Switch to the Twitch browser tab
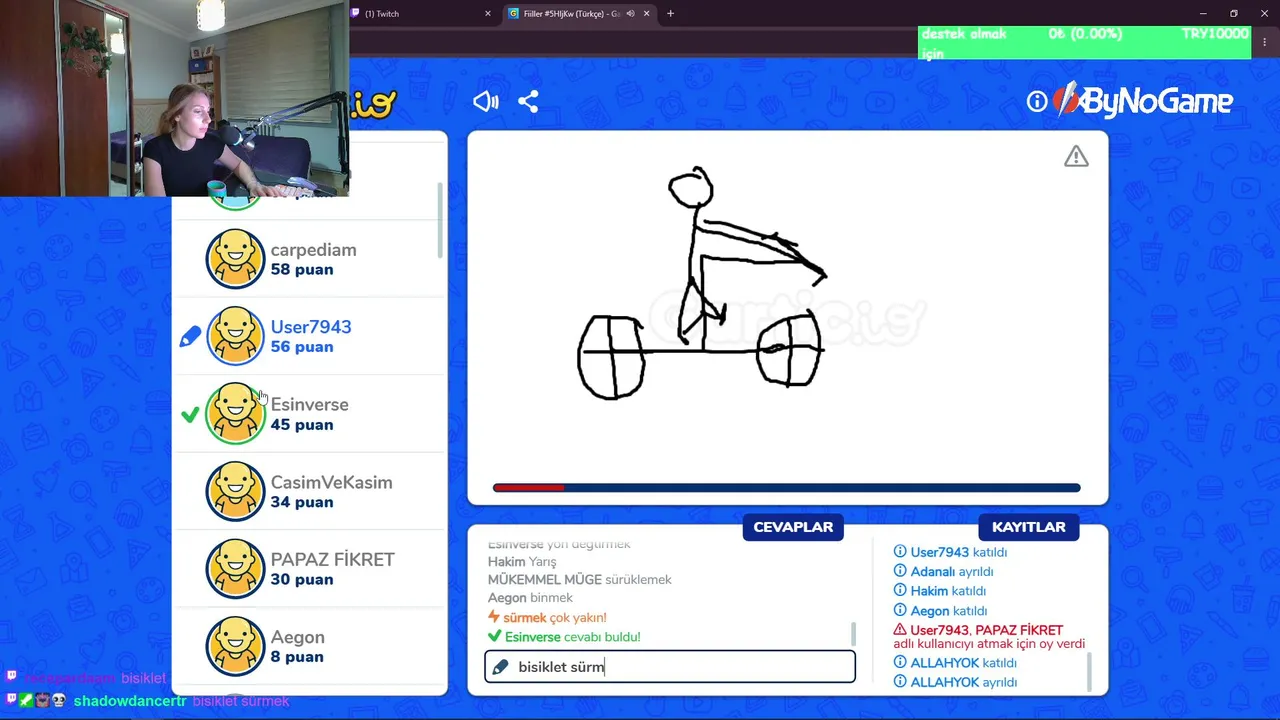This screenshot has width=1280, height=720. click(x=422, y=14)
